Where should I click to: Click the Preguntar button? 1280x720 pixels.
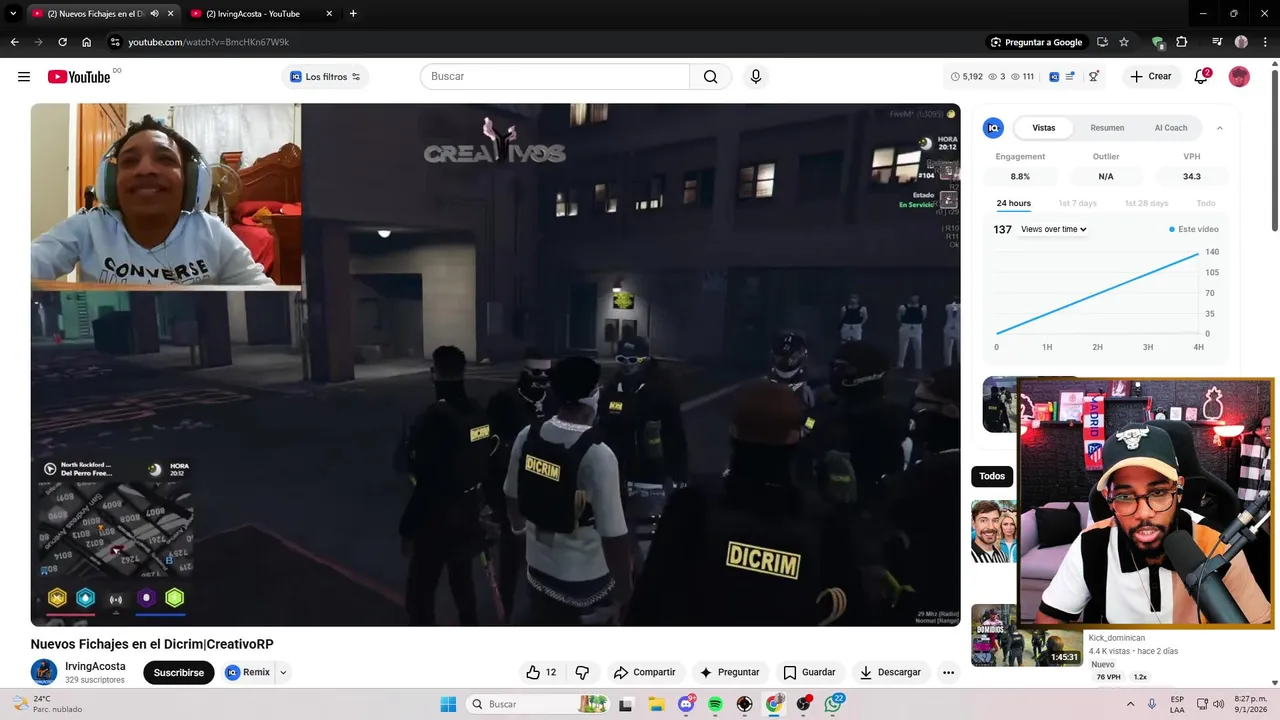coord(729,672)
